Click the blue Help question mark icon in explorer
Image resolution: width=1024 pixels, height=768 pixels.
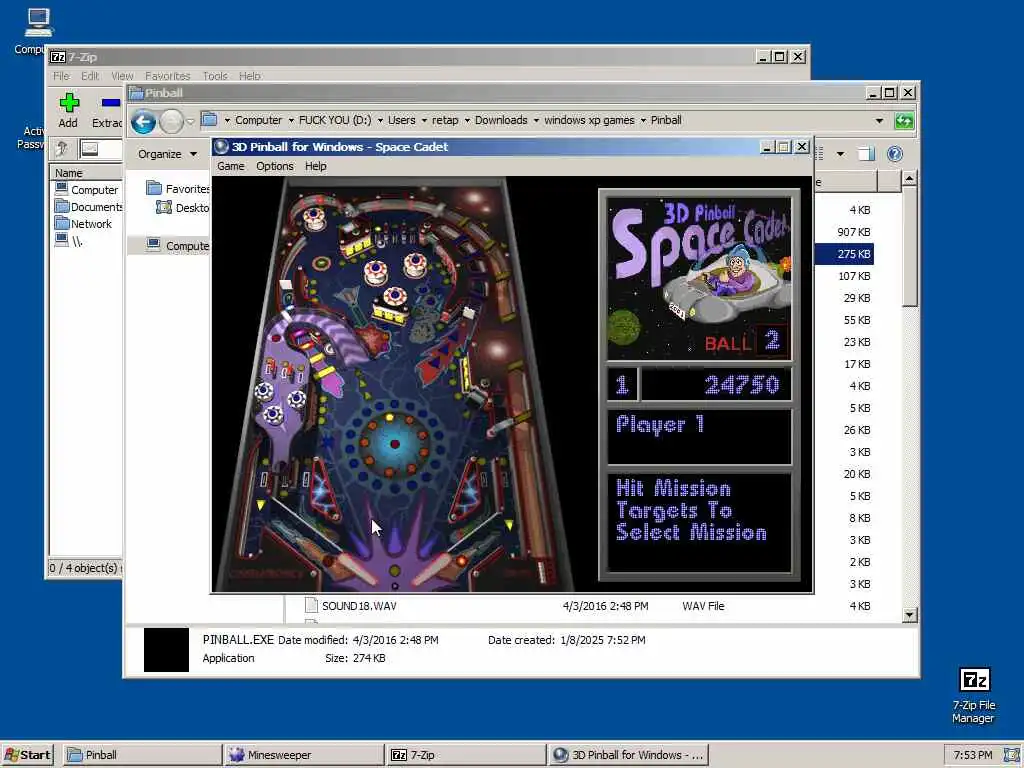[x=895, y=153]
